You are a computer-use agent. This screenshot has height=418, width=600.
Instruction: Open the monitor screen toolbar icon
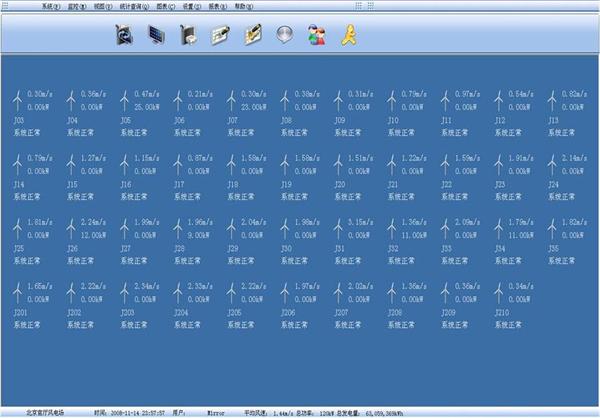coord(156,35)
